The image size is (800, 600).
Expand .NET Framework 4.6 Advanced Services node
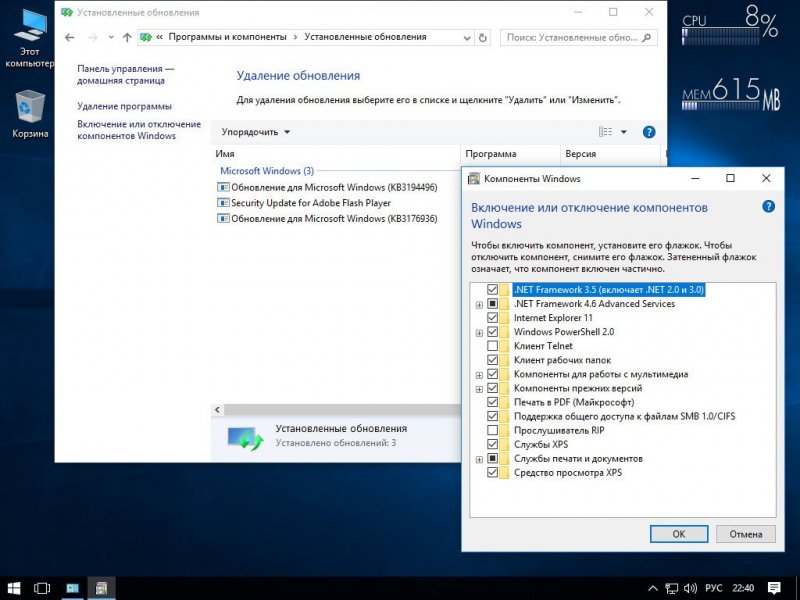479,305
